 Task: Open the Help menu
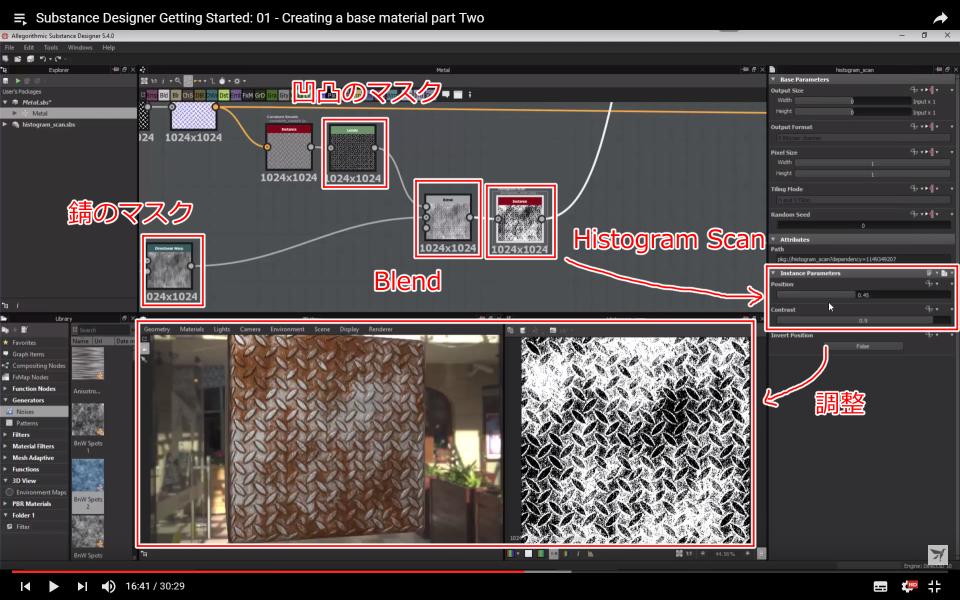(108, 47)
